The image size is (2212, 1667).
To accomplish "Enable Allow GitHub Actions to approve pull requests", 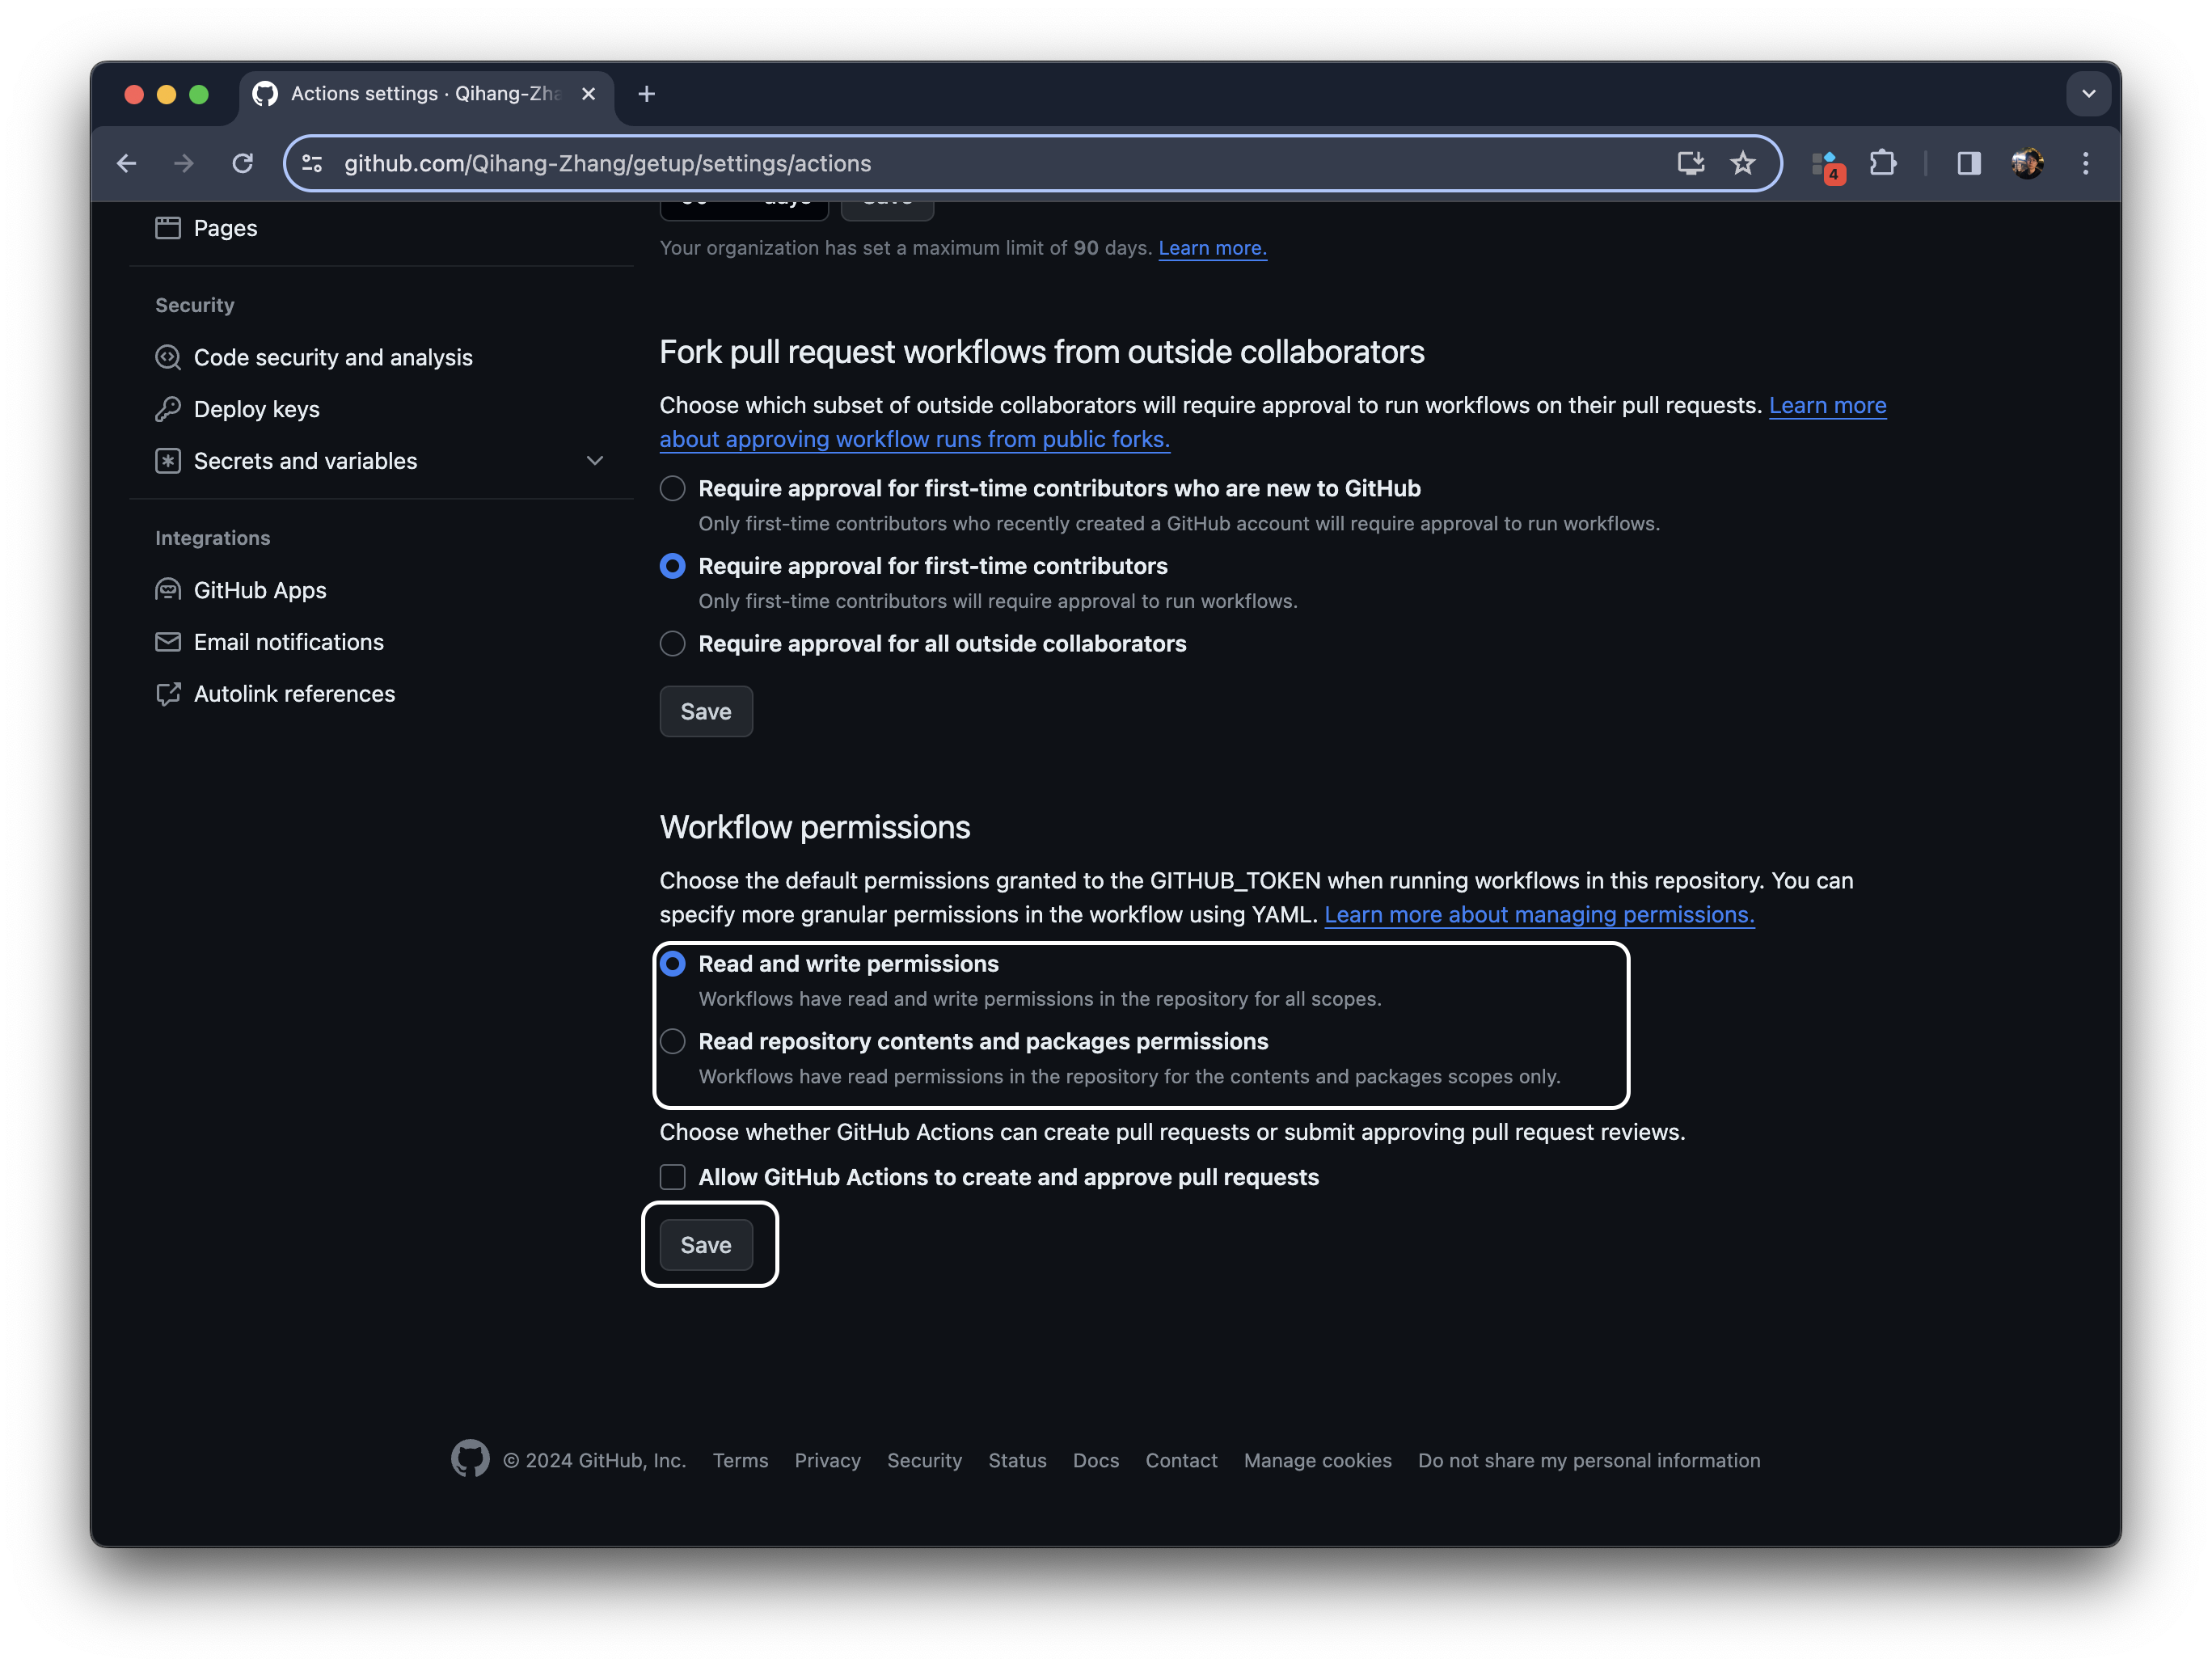I will point(673,1177).
